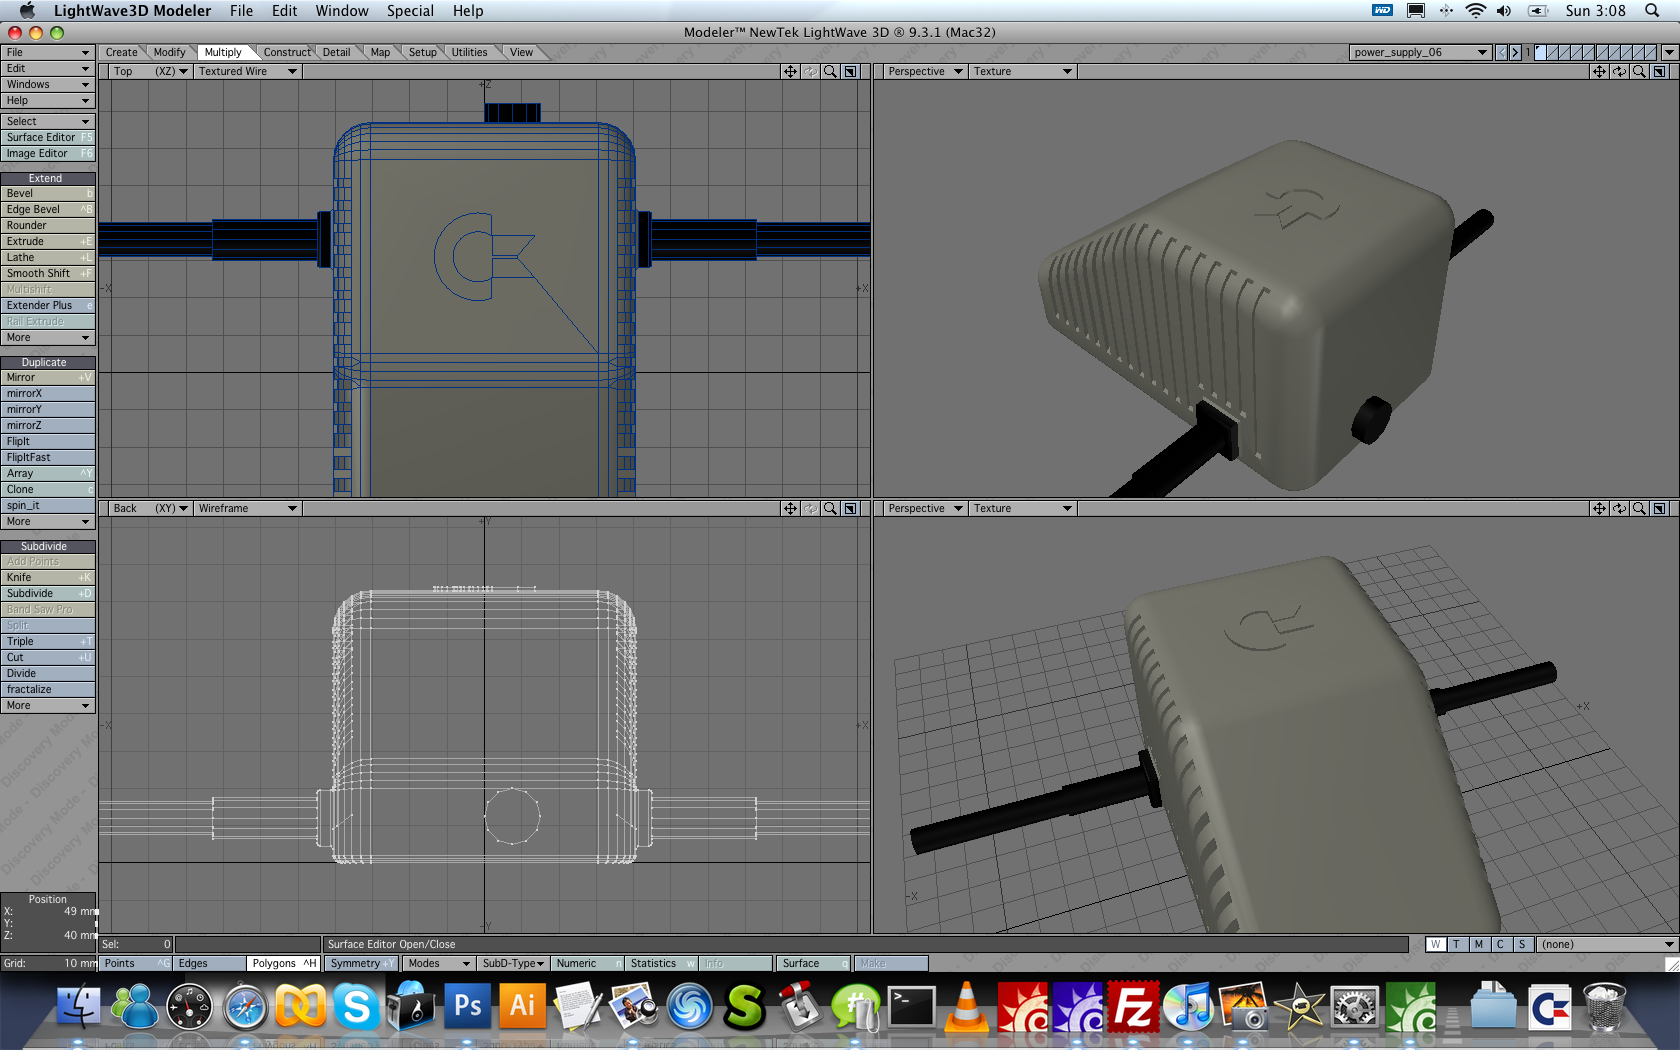Click the pan icon of the Top viewport

790,72
